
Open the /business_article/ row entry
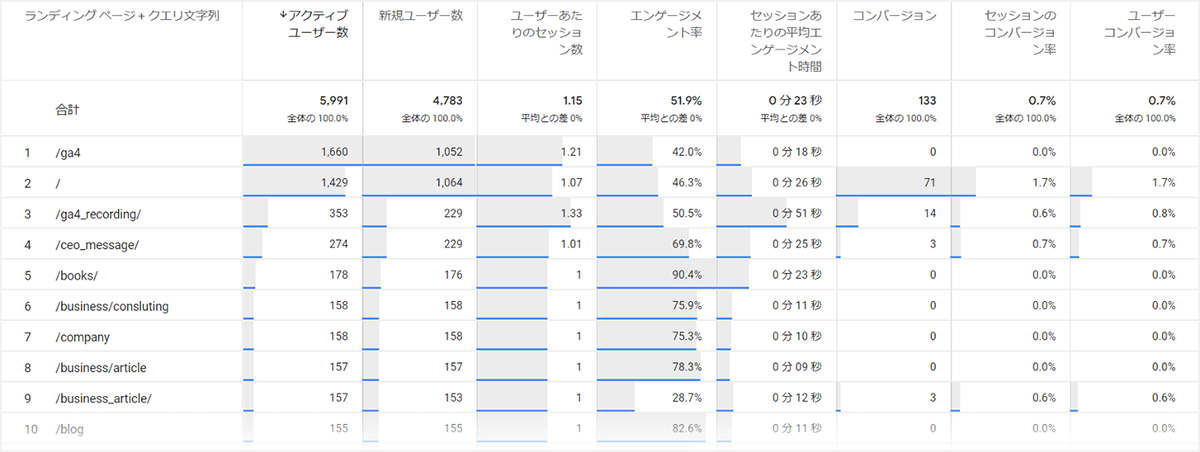click(x=104, y=398)
